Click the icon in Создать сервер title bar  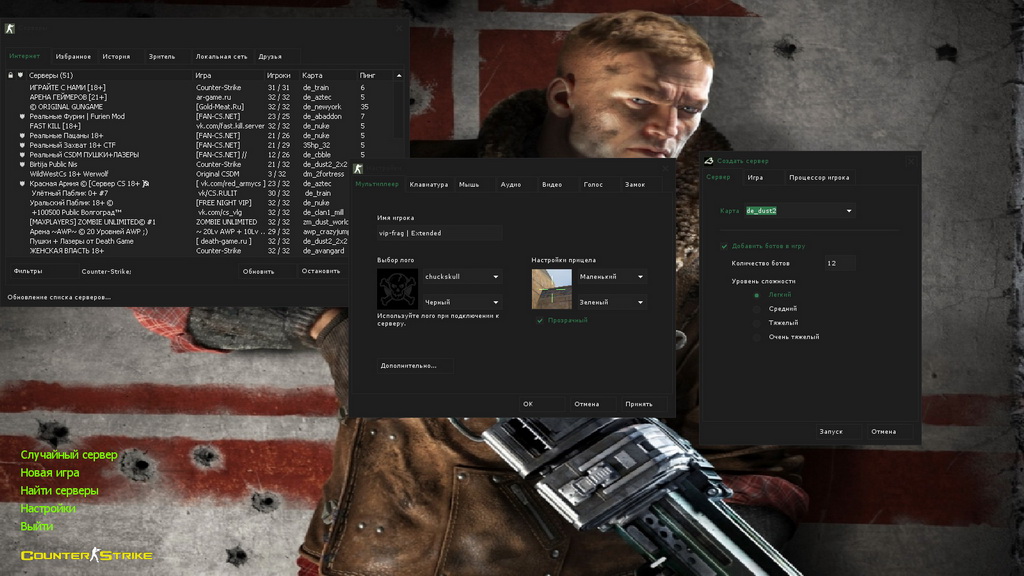point(709,161)
